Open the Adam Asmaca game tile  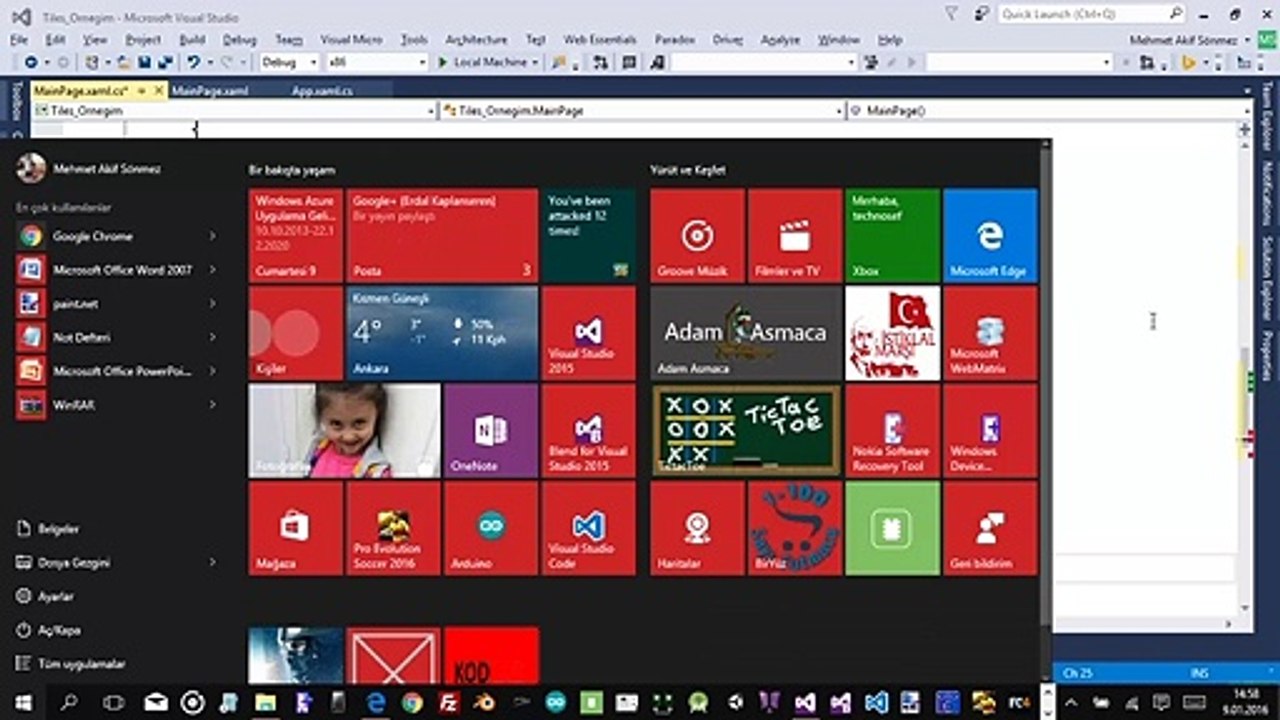click(746, 333)
